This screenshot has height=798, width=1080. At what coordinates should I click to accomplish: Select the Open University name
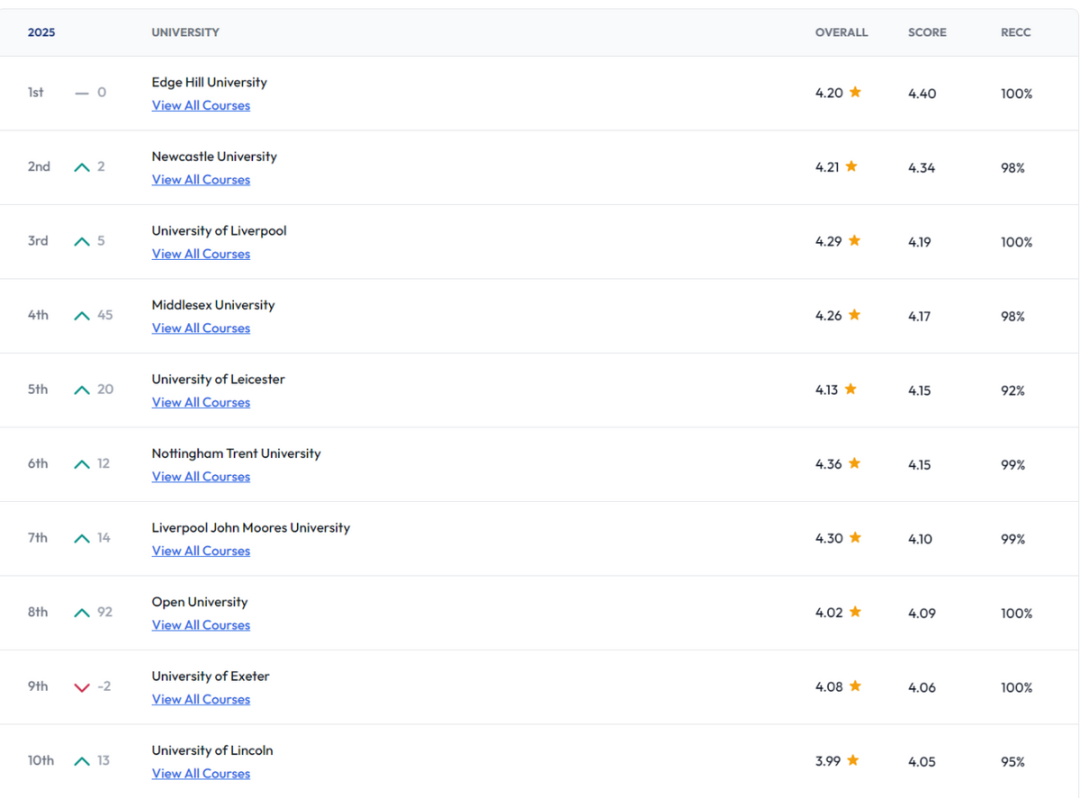[x=200, y=602]
